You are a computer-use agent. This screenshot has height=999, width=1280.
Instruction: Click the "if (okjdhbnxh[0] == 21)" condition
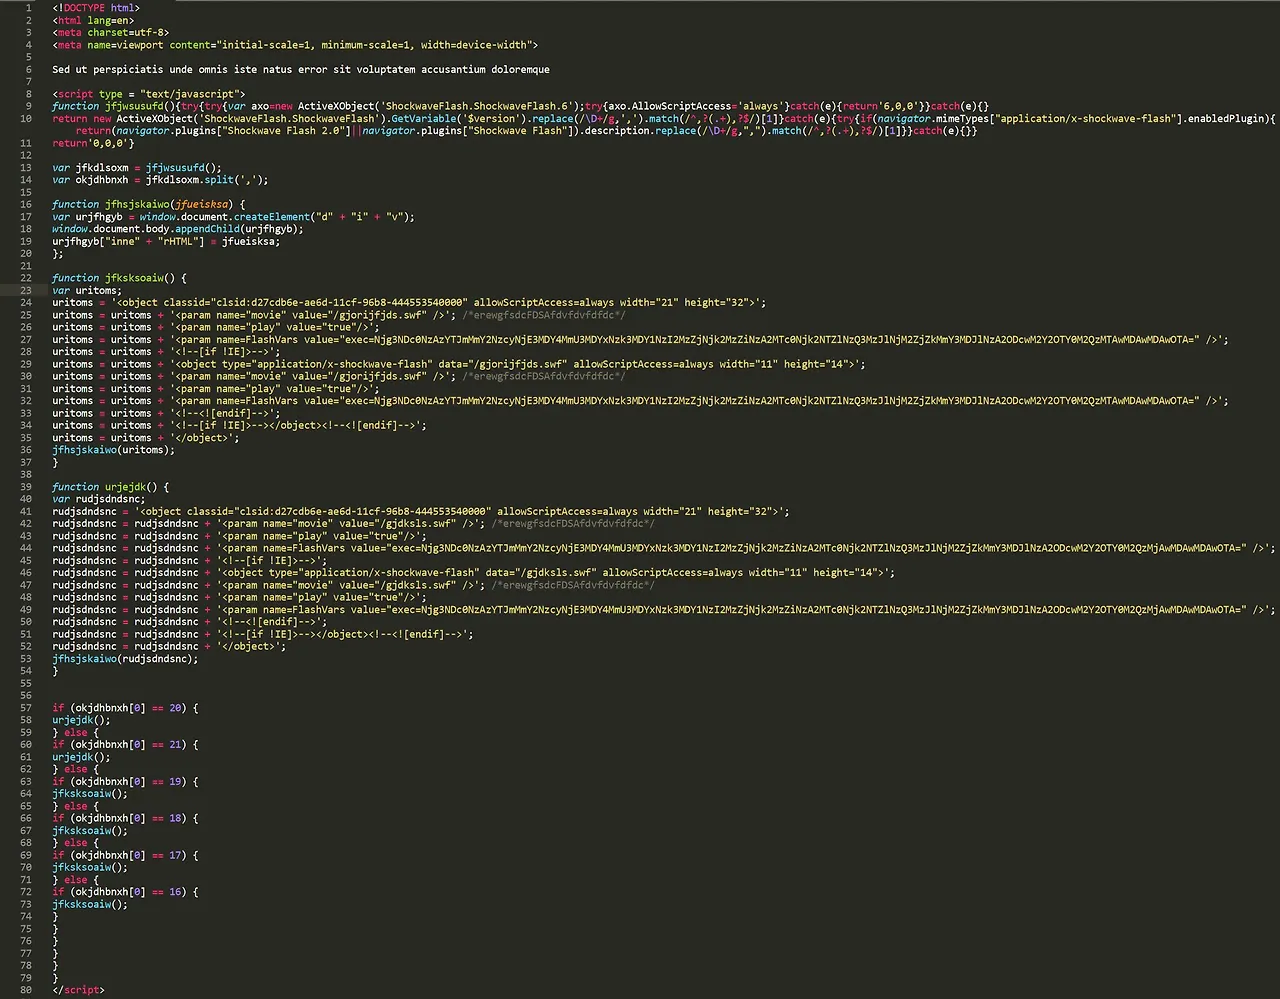click(125, 745)
